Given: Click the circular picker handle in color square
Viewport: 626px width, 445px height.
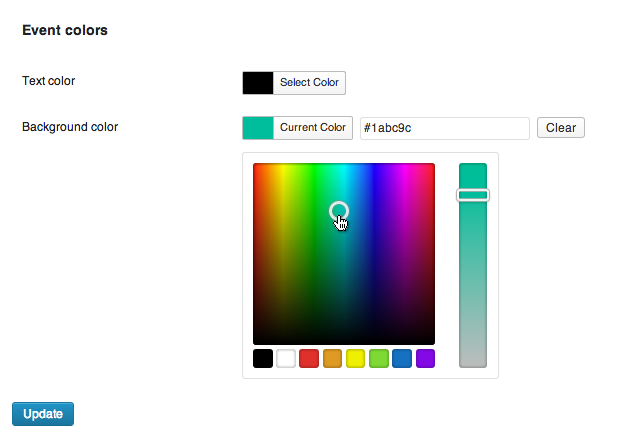Looking at the screenshot, I should (x=339, y=210).
